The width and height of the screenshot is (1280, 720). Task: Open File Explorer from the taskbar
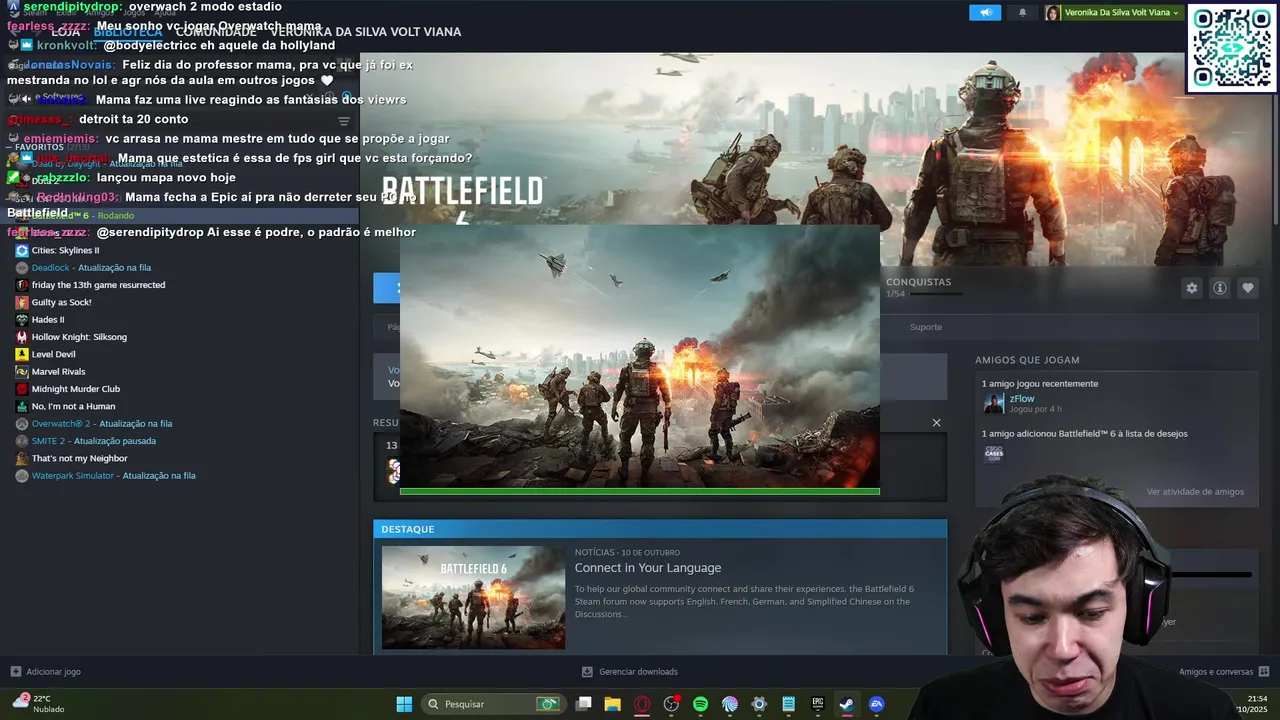(x=613, y=704)
